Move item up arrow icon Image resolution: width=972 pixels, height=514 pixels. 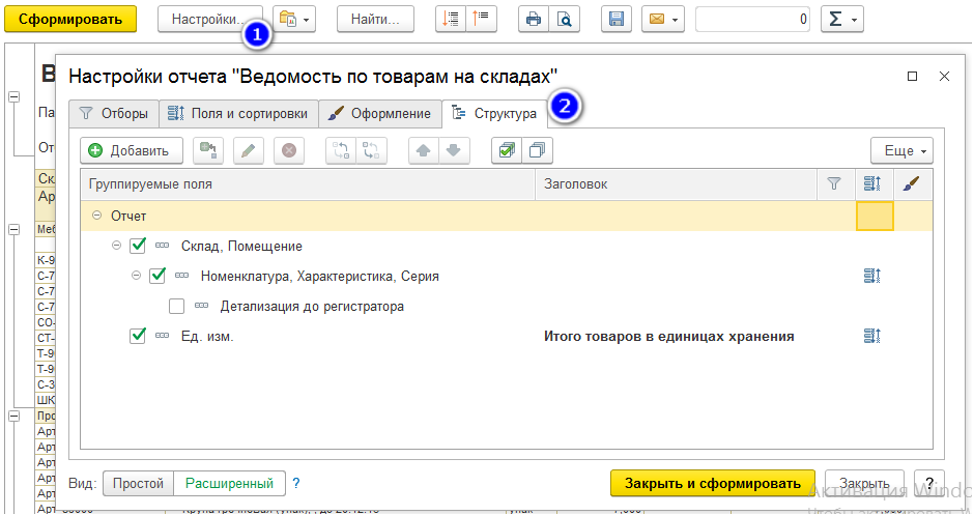coord(423,151)
